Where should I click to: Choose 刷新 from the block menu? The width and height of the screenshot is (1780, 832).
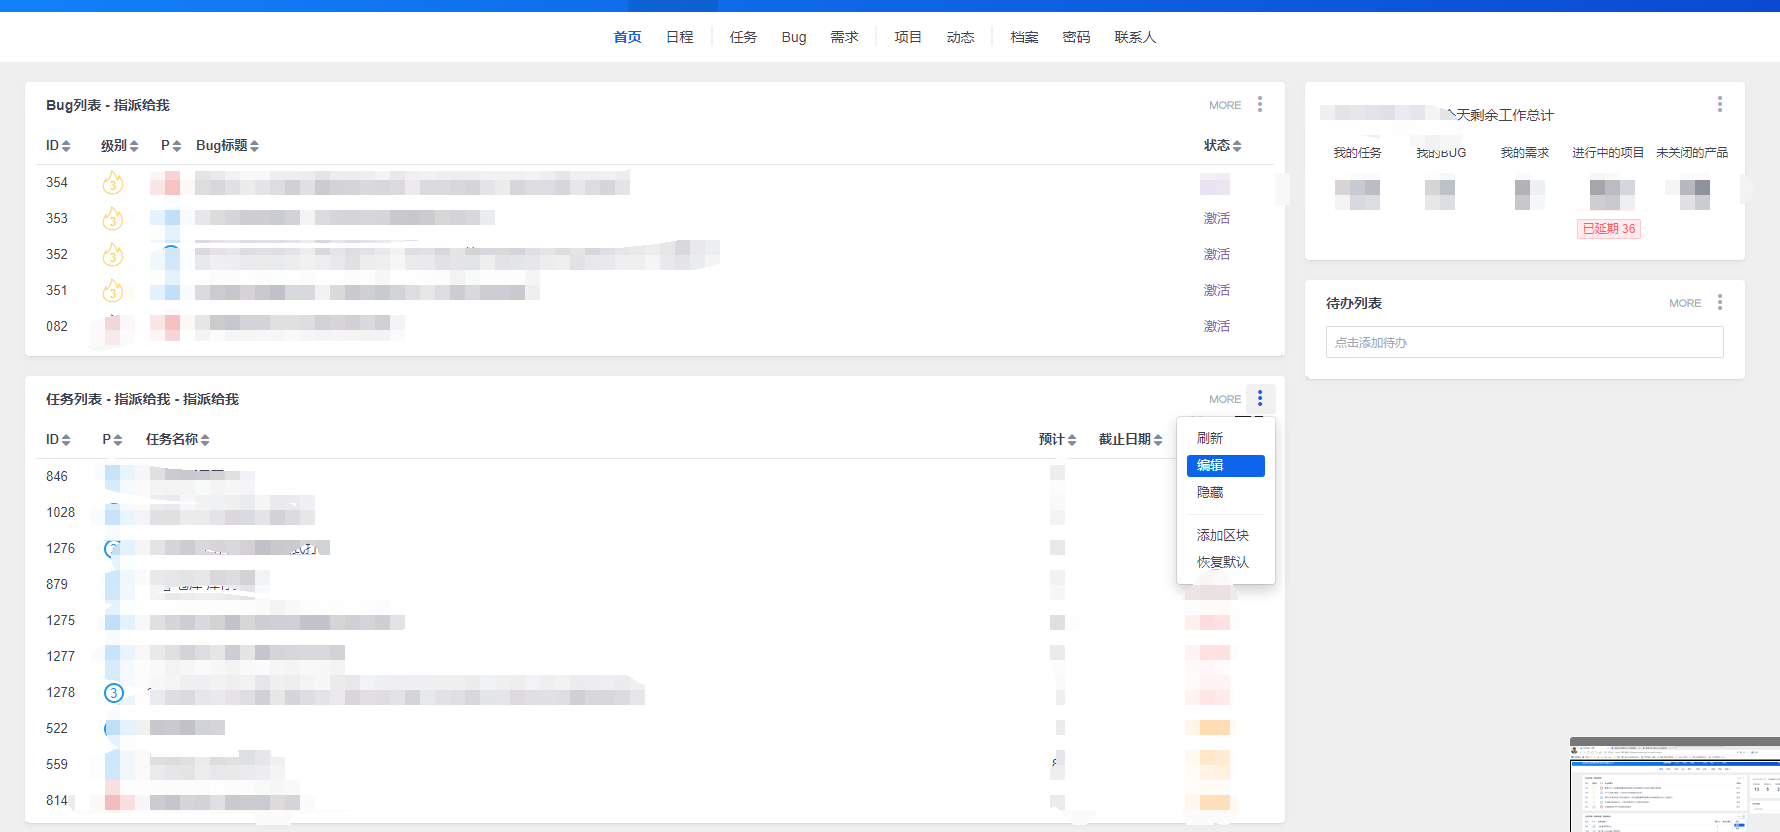tap(1226, 438)
